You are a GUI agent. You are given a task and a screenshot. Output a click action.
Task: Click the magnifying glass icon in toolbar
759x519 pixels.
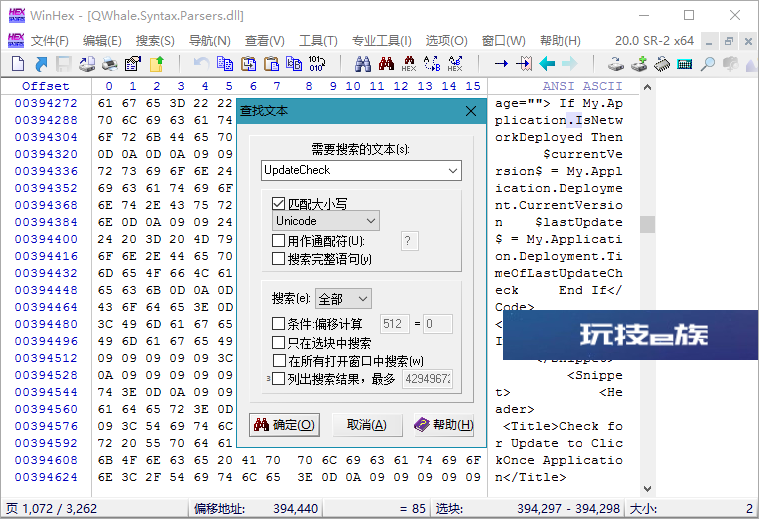coord(708,63)
